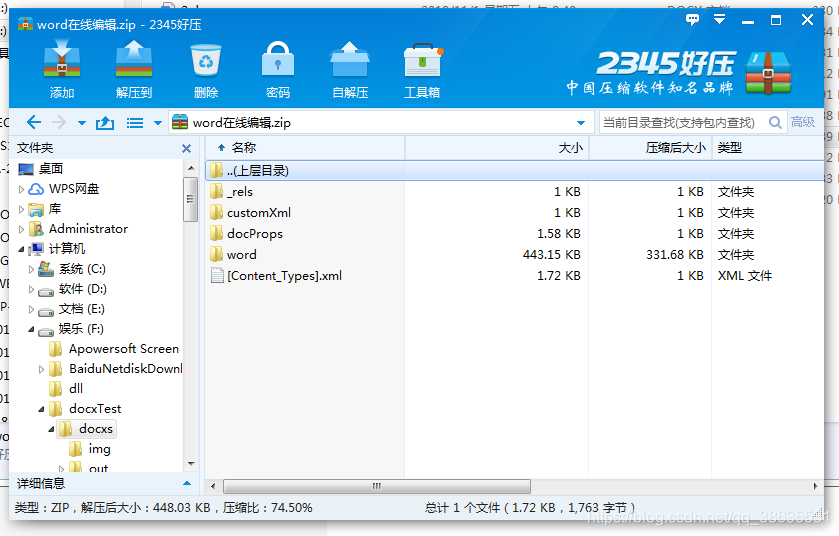The image size is (839, 536).
Task: Select the word folder row
Action: 514,255
